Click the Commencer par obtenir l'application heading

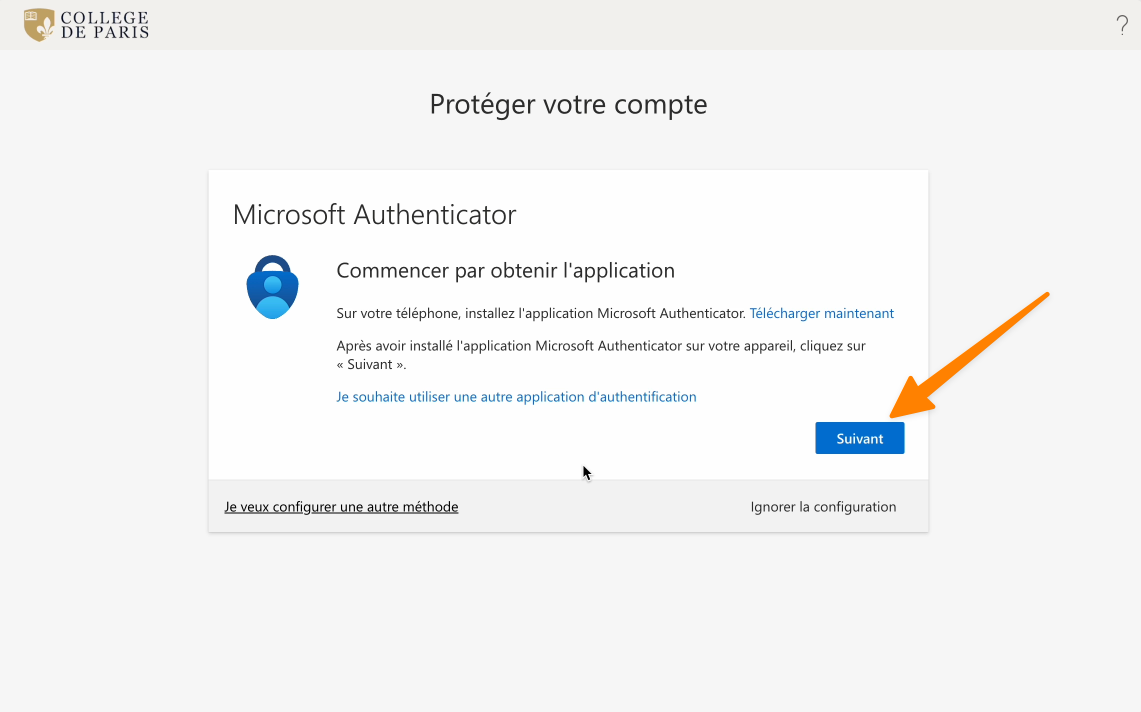(505, 270)
